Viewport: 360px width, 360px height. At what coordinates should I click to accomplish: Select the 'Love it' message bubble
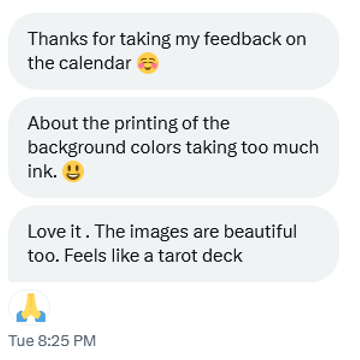174,244
